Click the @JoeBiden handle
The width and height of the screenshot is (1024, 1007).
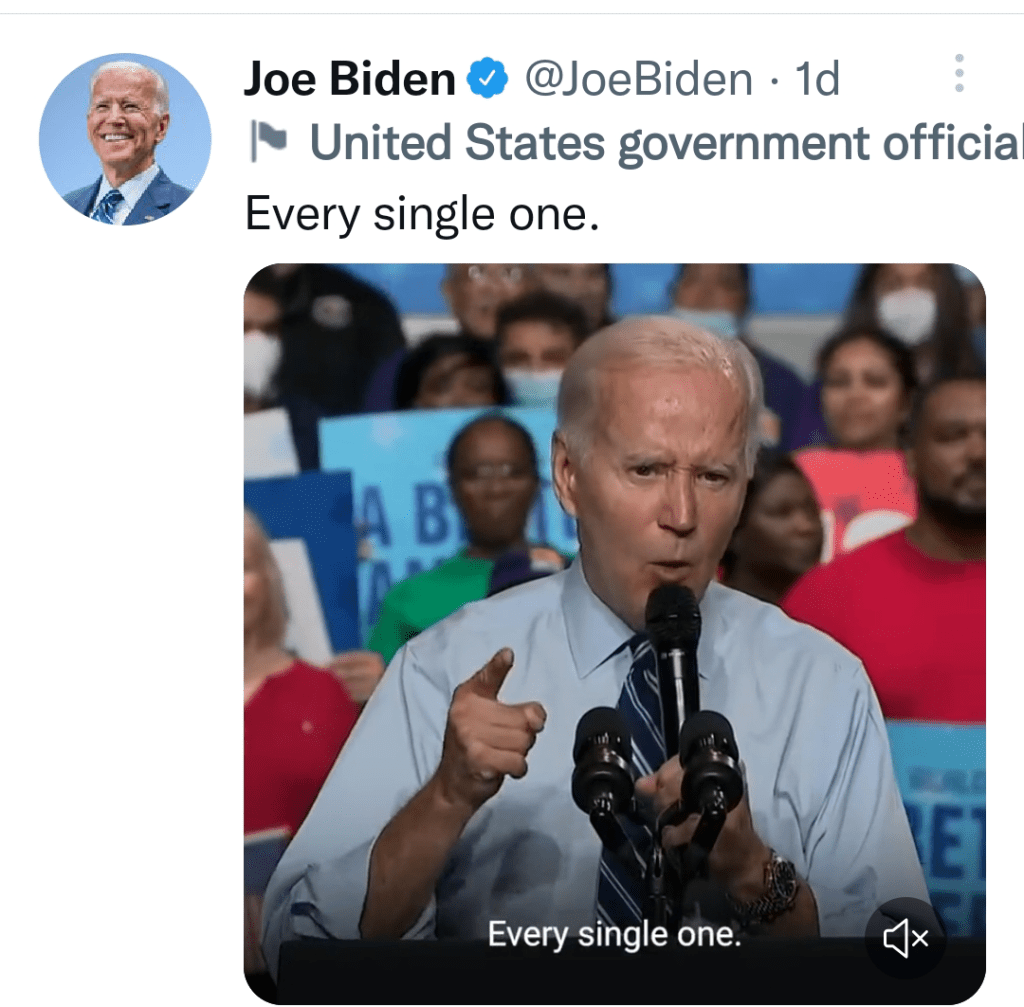coord(639,79)
